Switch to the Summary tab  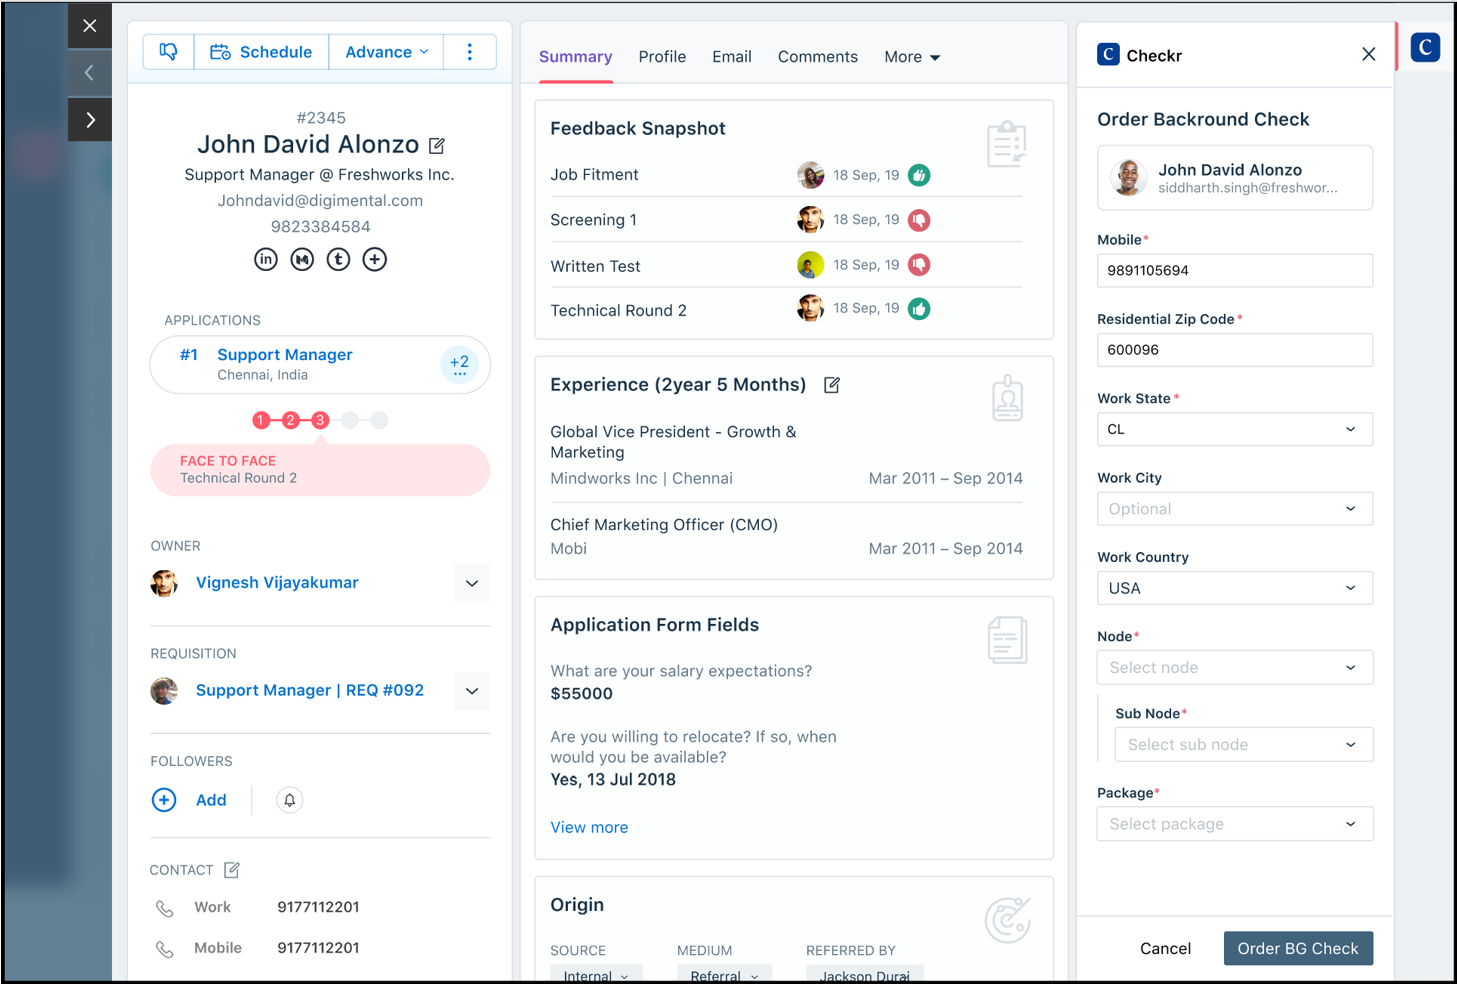(x=576, y=57)
